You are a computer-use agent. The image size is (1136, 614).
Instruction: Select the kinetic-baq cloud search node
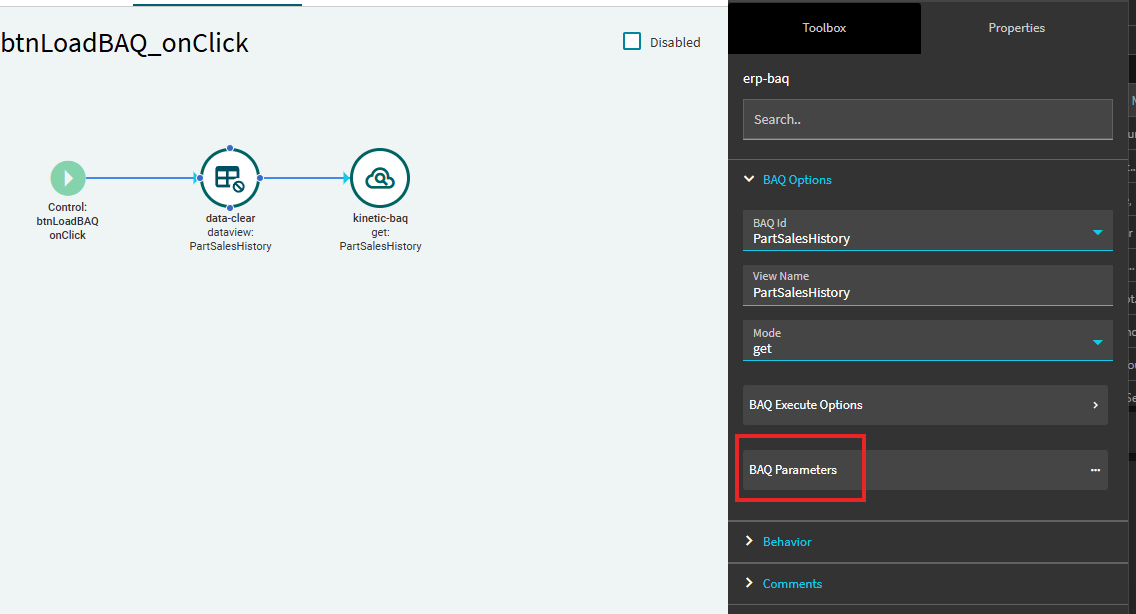[380, 178]
